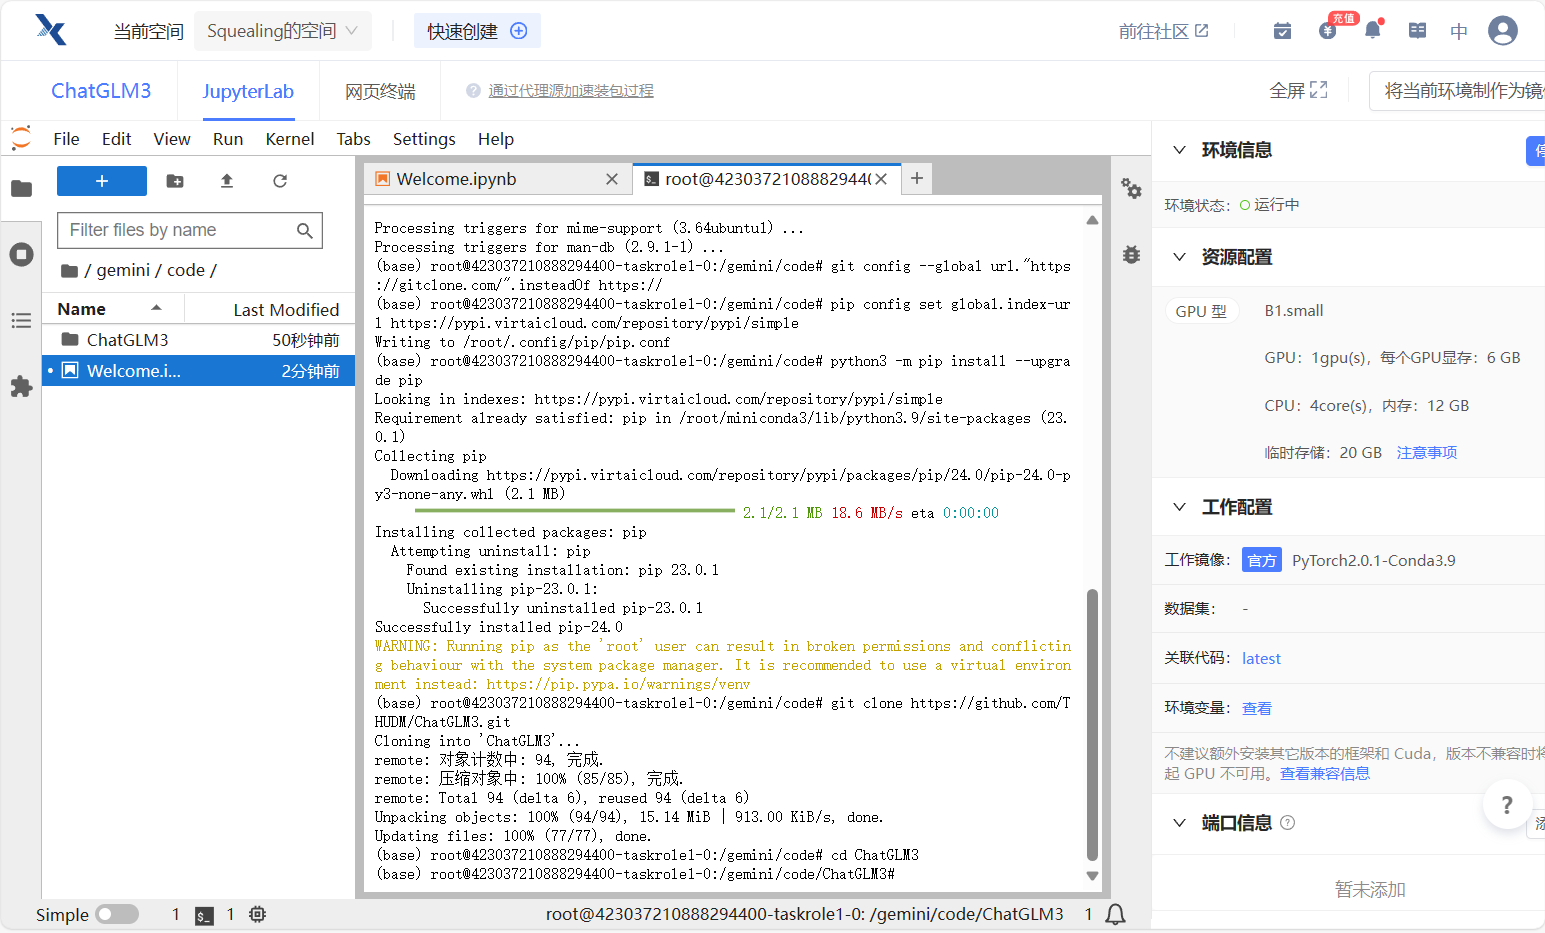Collapse the 环境信息 section
This screenshot has width=1545, height=933.
point(1180,150)
